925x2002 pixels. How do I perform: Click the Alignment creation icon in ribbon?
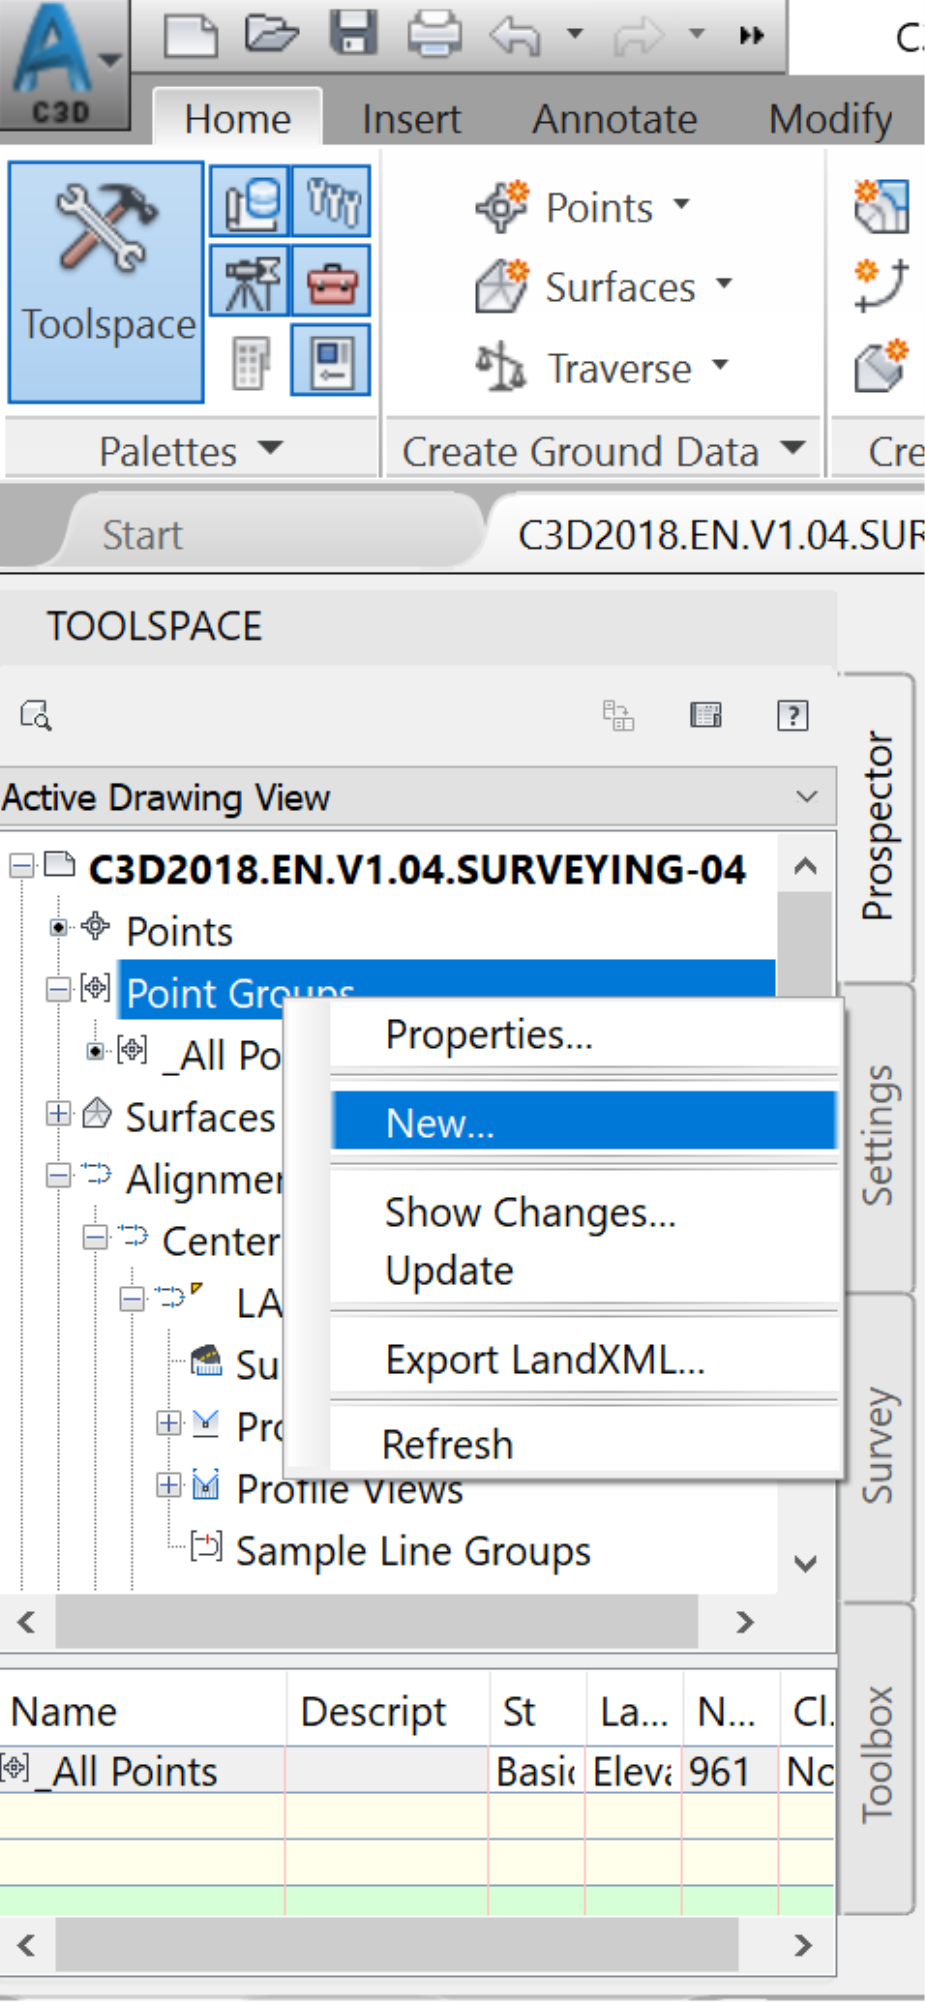point(881,285)
